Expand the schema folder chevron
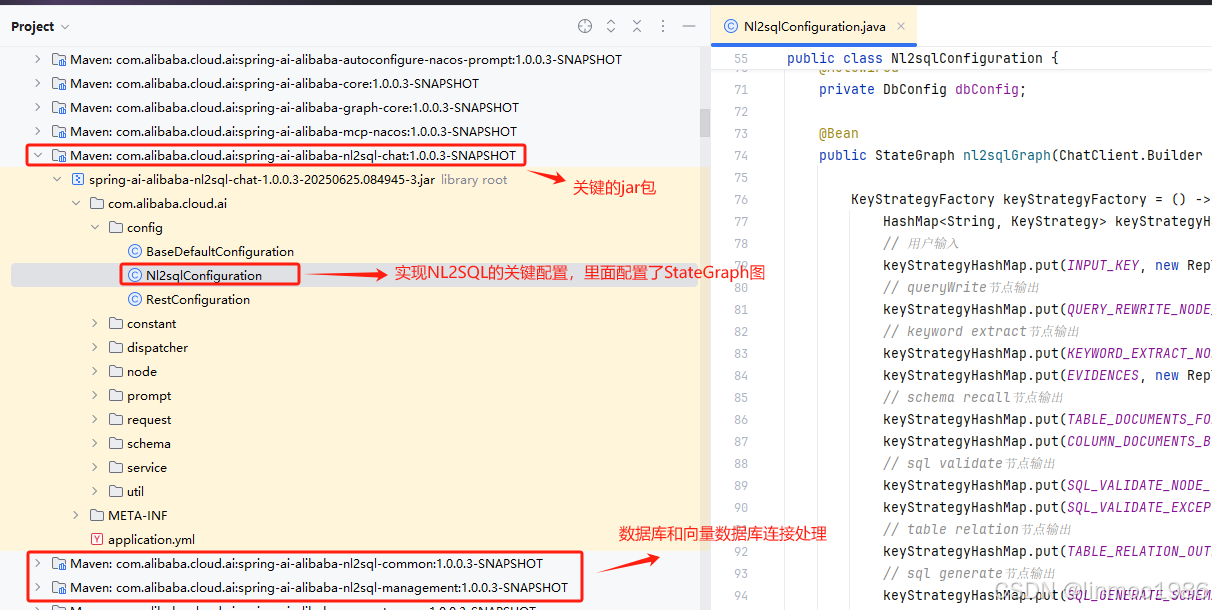This screenshot has height=610, width=1212. tap(95, 443)
